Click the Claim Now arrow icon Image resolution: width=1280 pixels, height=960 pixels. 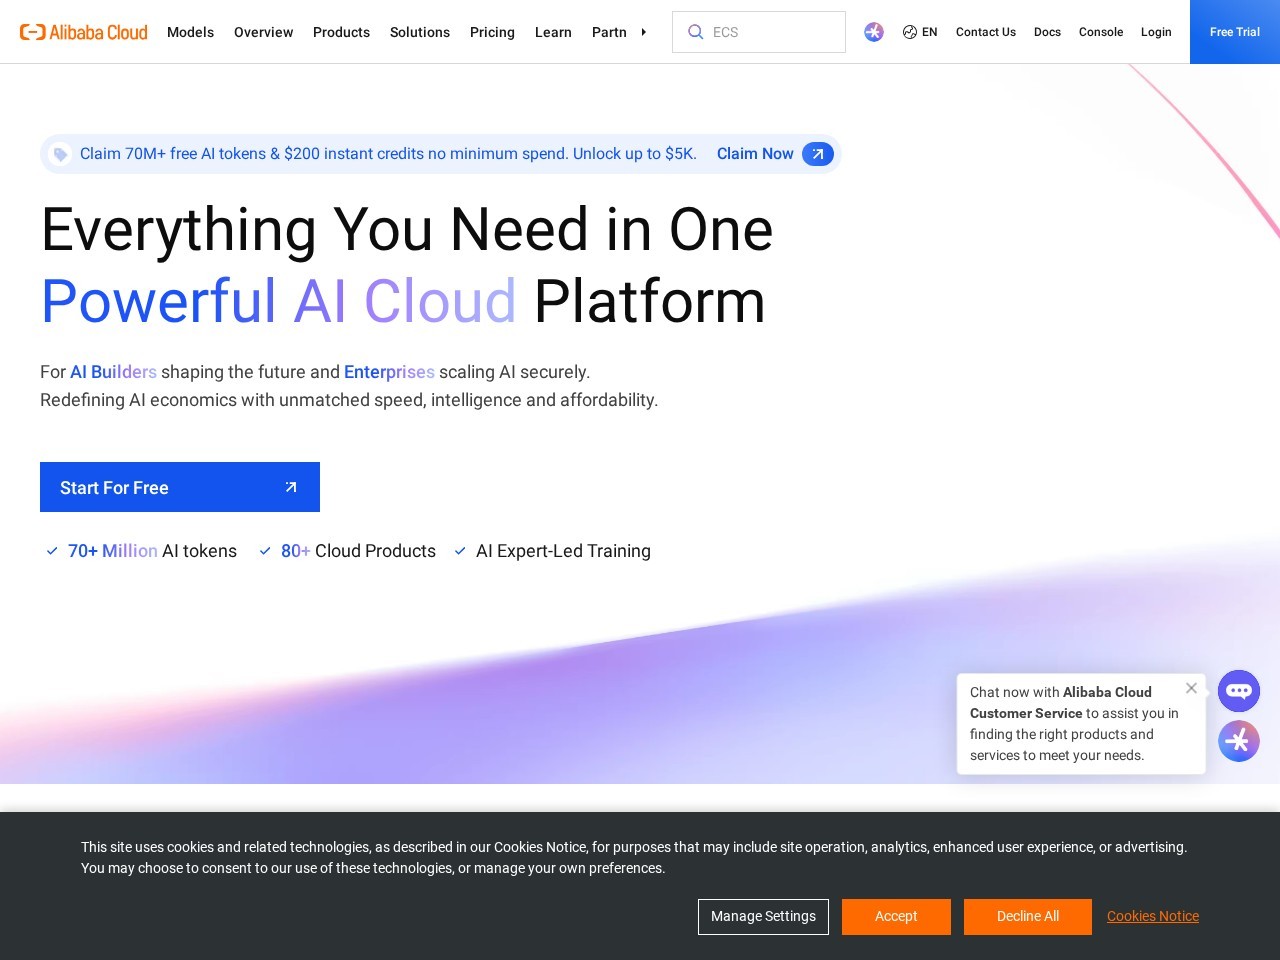pyautogui.click(x=817, y=154)
